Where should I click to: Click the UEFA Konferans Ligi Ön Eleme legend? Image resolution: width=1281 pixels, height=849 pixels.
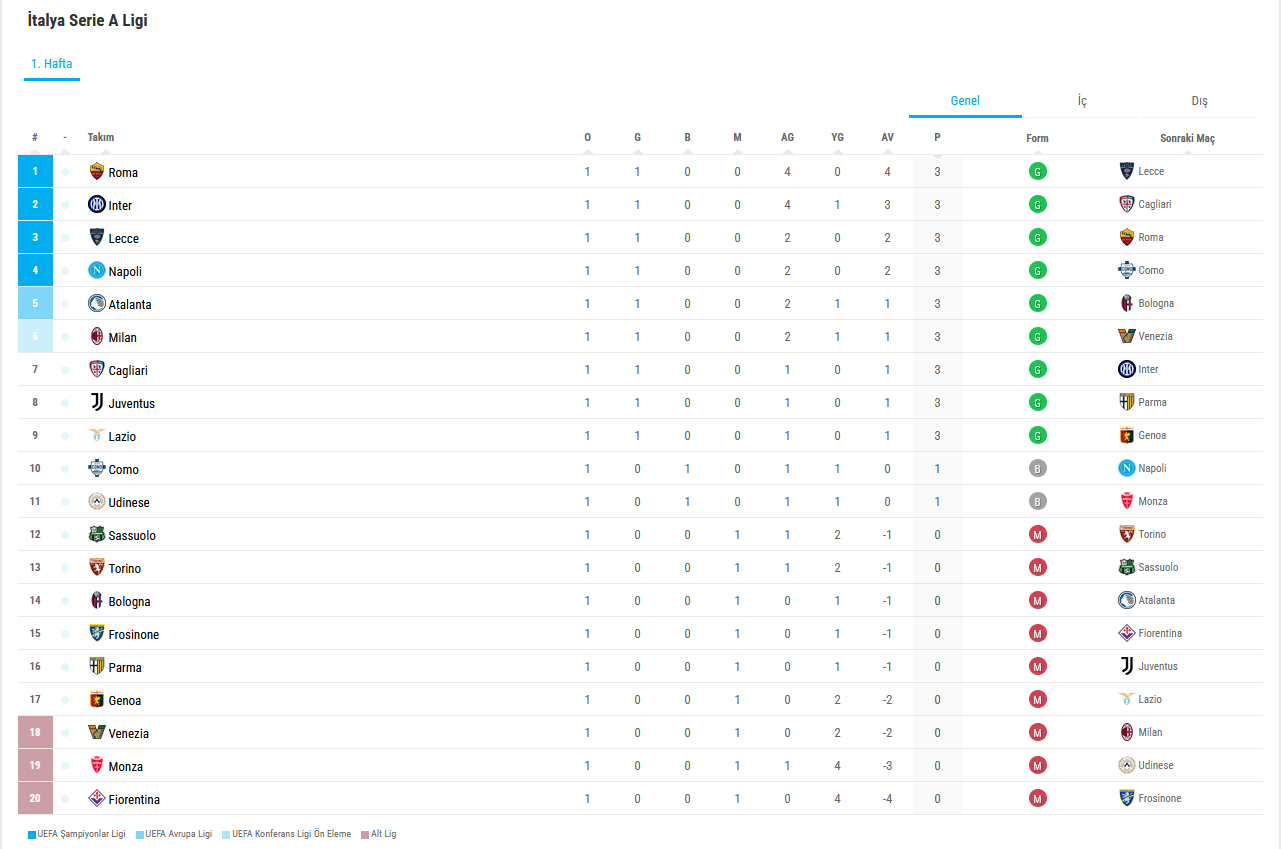coord(287,834)
